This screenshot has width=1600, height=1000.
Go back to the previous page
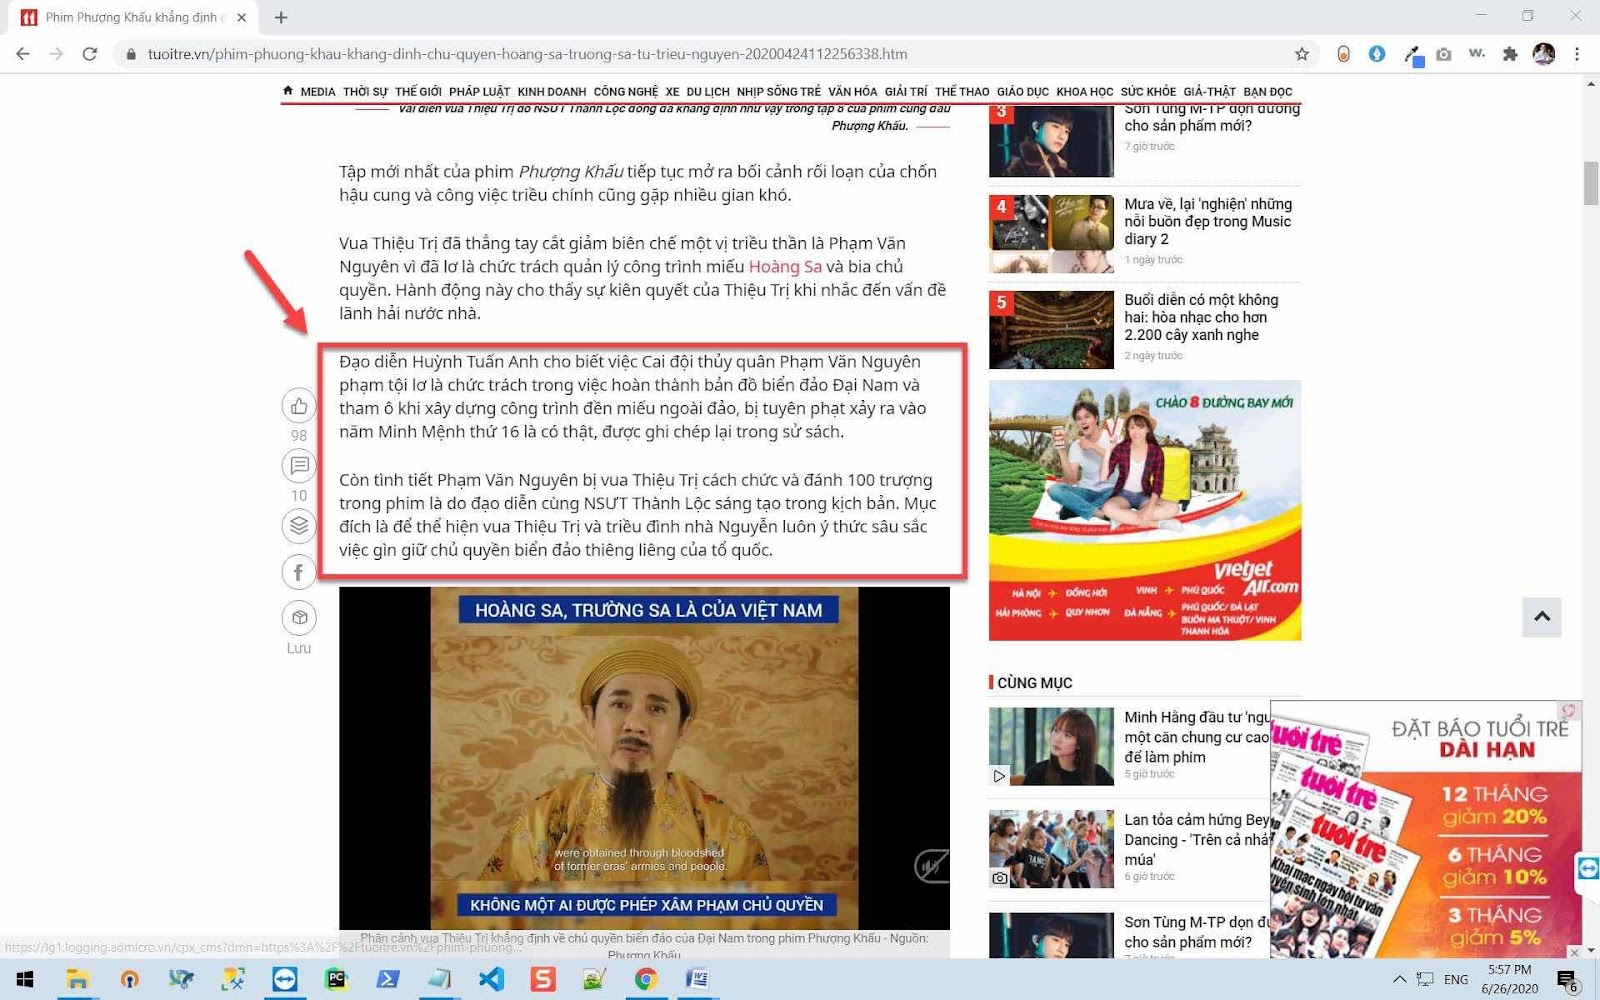pyautogui.click(x=23, y=54)
